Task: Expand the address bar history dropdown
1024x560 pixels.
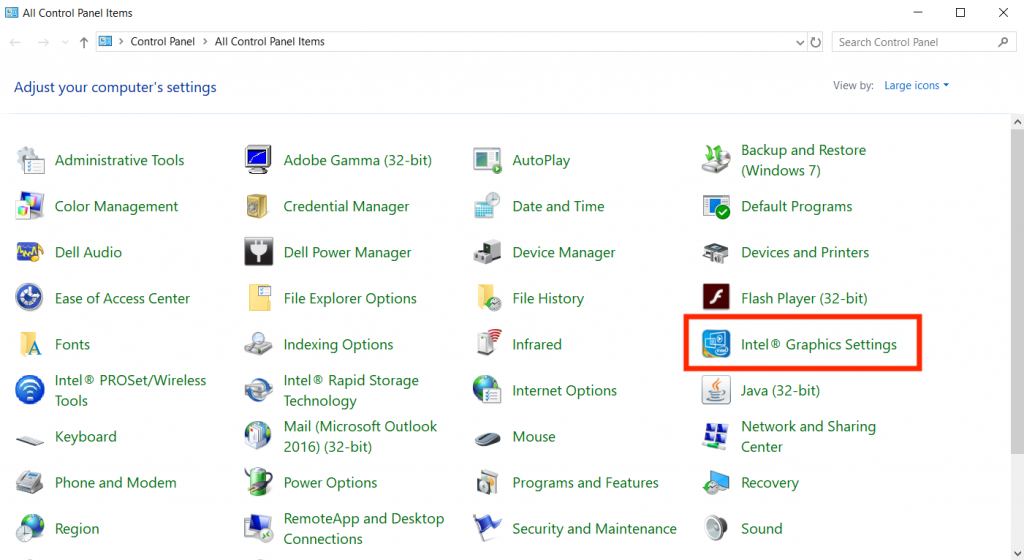Action: click(x=800, y=42)
